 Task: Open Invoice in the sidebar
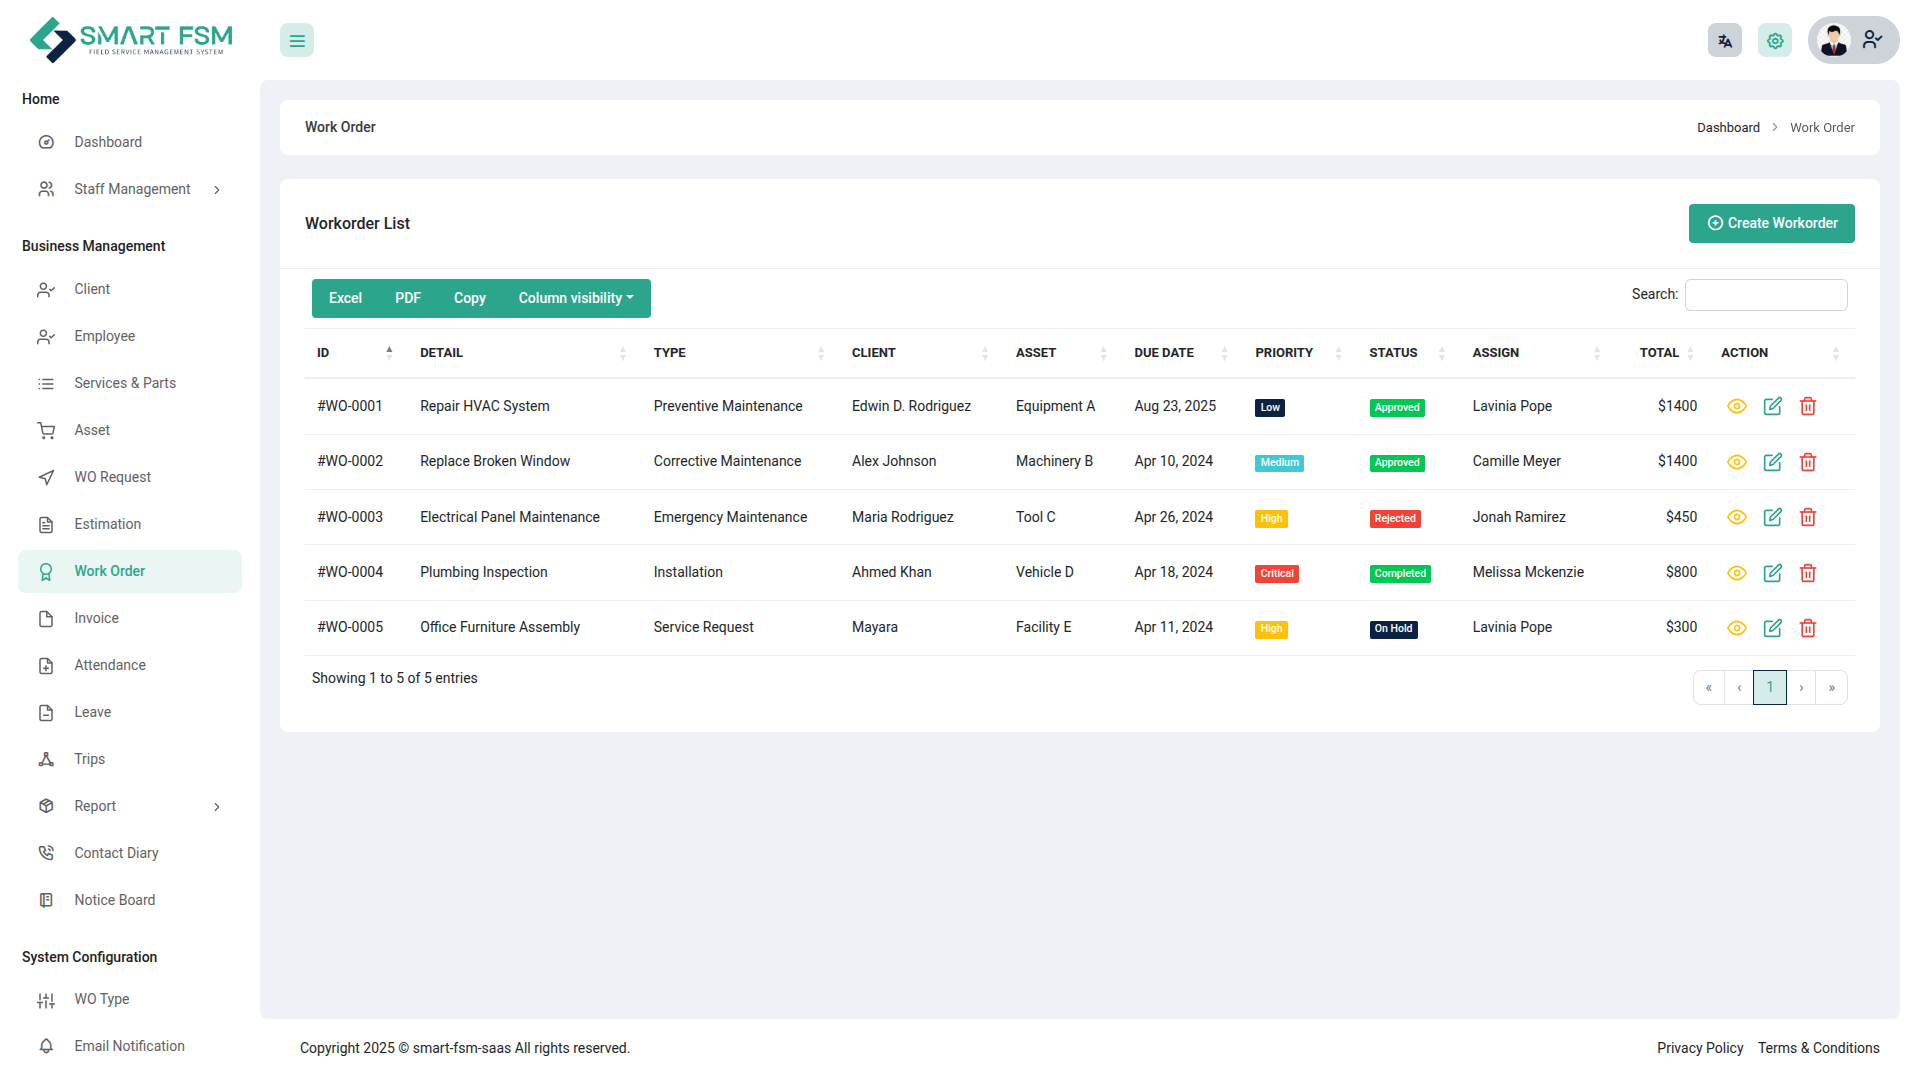tap(96, 618)
